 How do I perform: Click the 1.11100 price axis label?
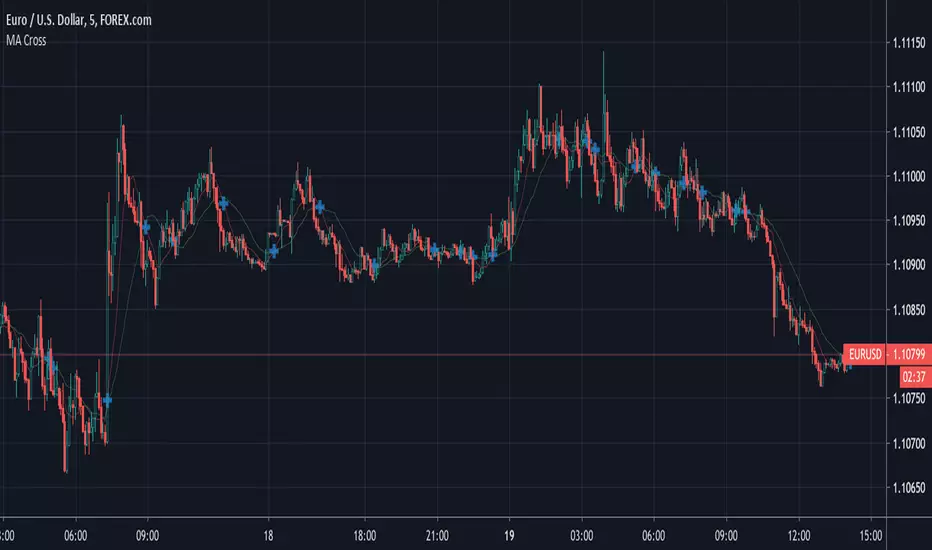tap(909, 87)
